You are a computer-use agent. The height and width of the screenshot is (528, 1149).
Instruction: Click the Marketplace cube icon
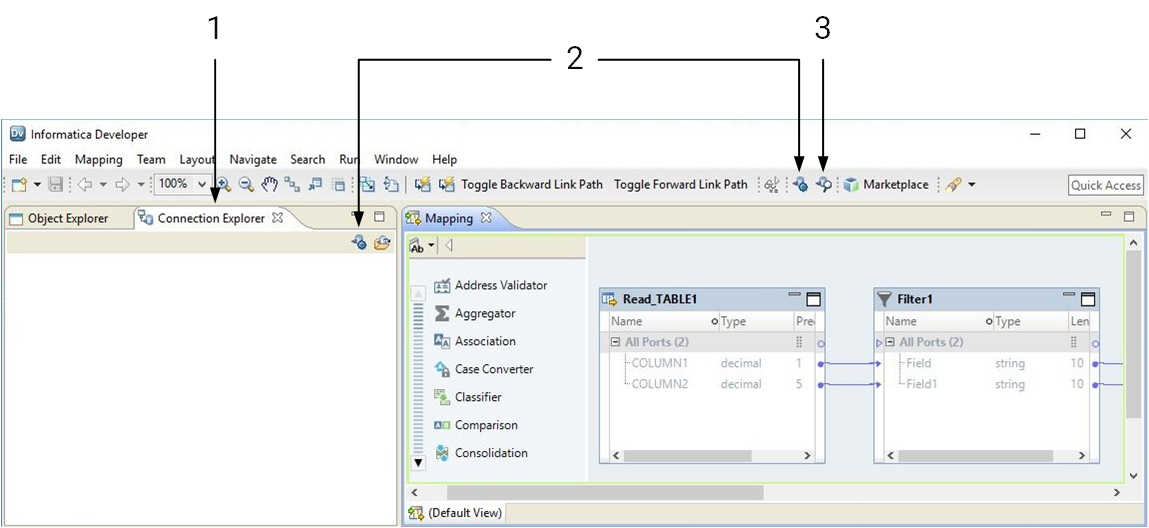click(851, 185)
